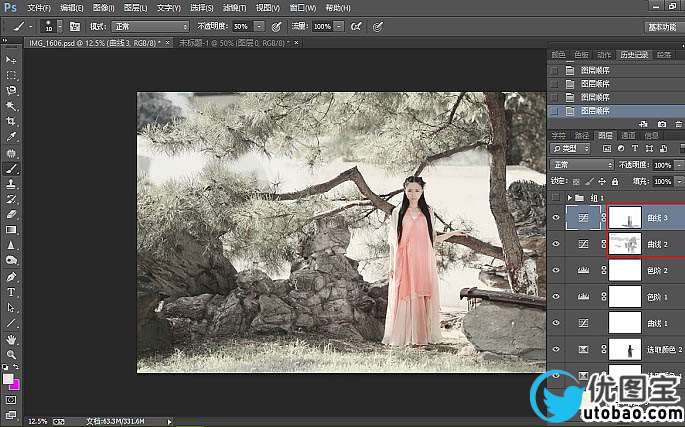Switch to the 通道 panel tab
Screen dimensions: 685x427
tap(628, 135)
